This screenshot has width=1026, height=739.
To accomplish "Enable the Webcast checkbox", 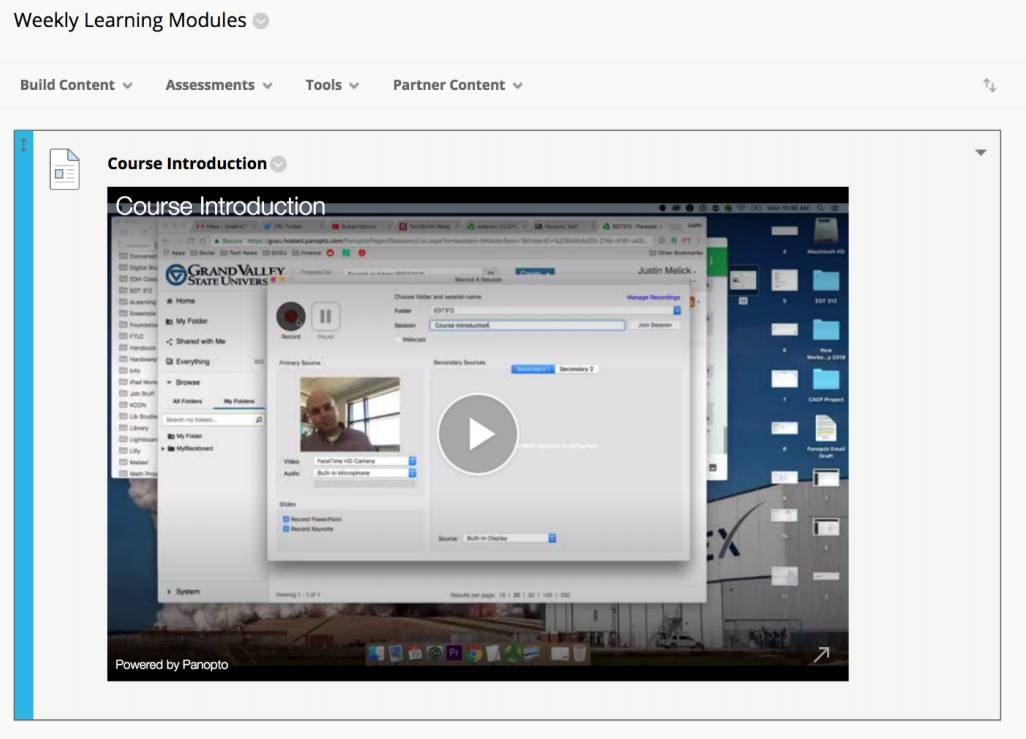I will 398,340.
